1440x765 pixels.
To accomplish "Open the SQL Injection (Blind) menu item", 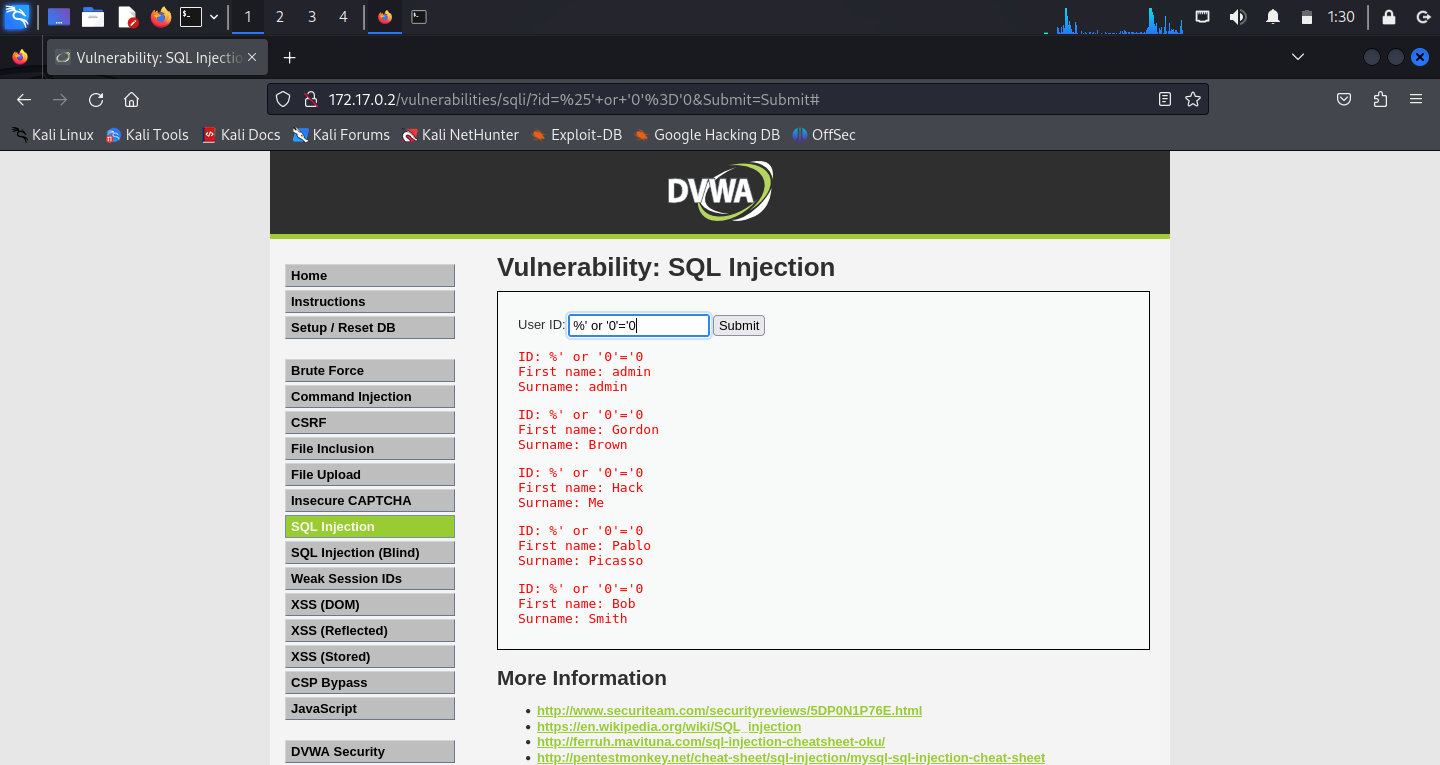I will click(370, 552).
